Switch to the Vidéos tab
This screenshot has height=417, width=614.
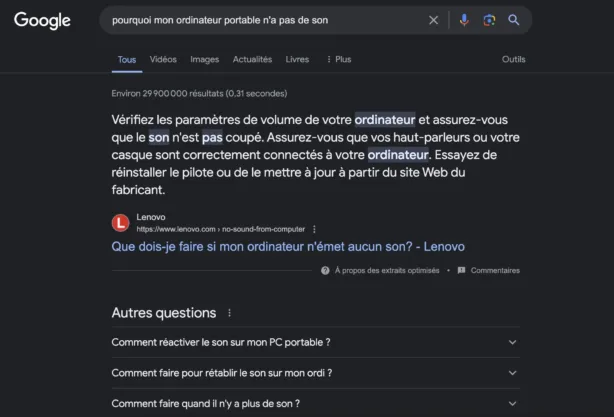tap(163, 59)
